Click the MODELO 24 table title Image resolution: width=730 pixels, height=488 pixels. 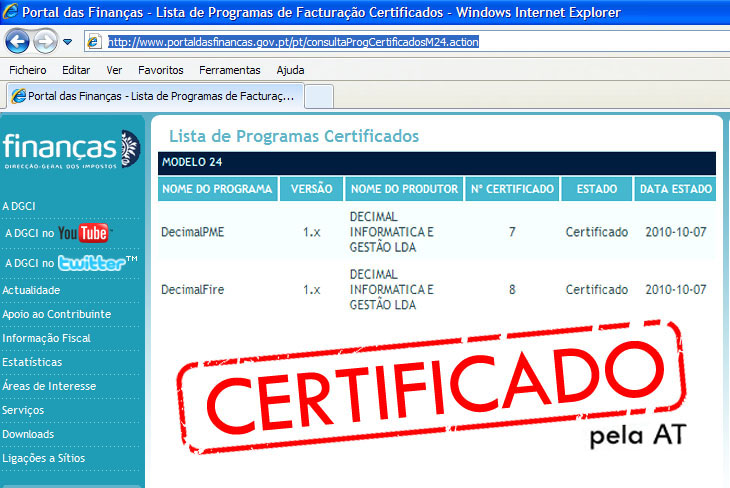pyautogui.click(x=192, y=163)
